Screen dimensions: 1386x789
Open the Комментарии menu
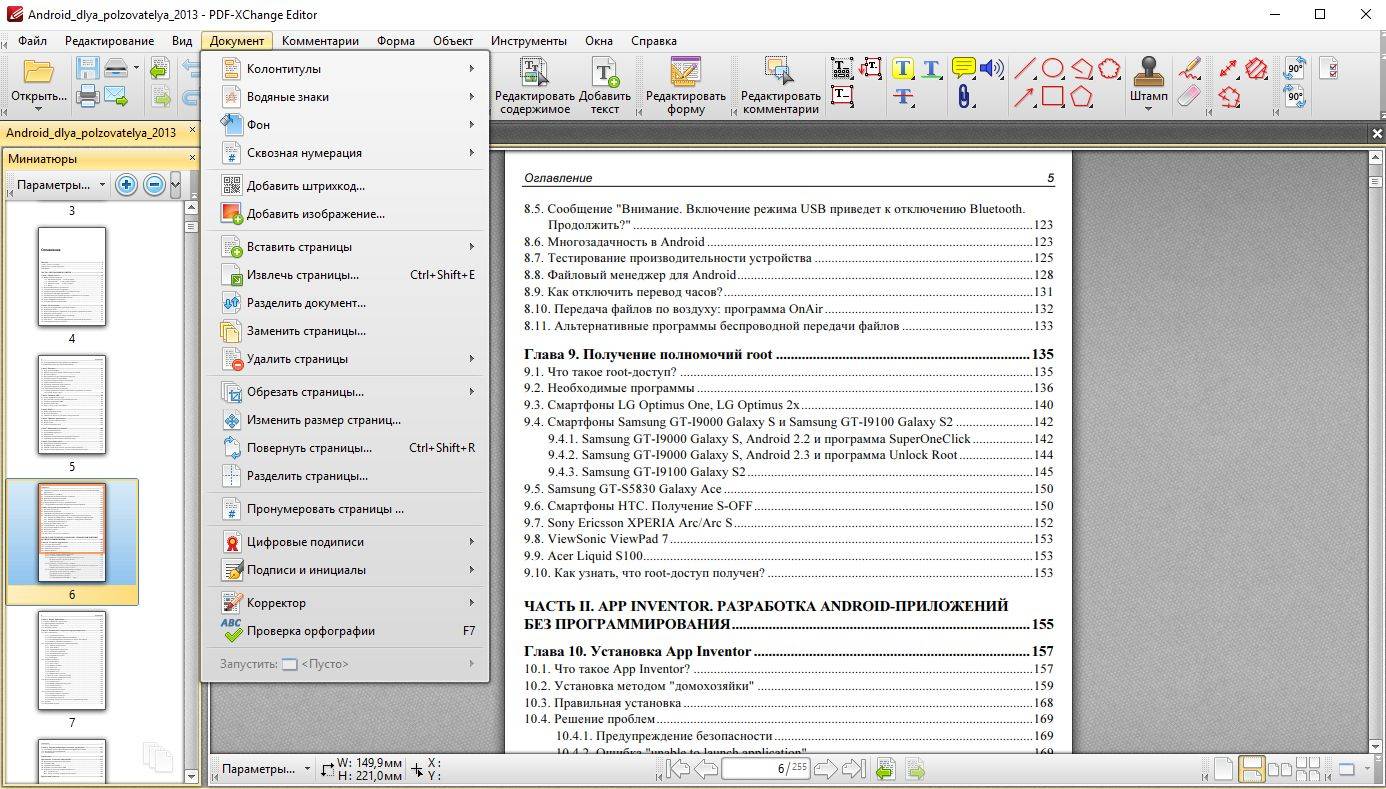[x=320, y=41]
